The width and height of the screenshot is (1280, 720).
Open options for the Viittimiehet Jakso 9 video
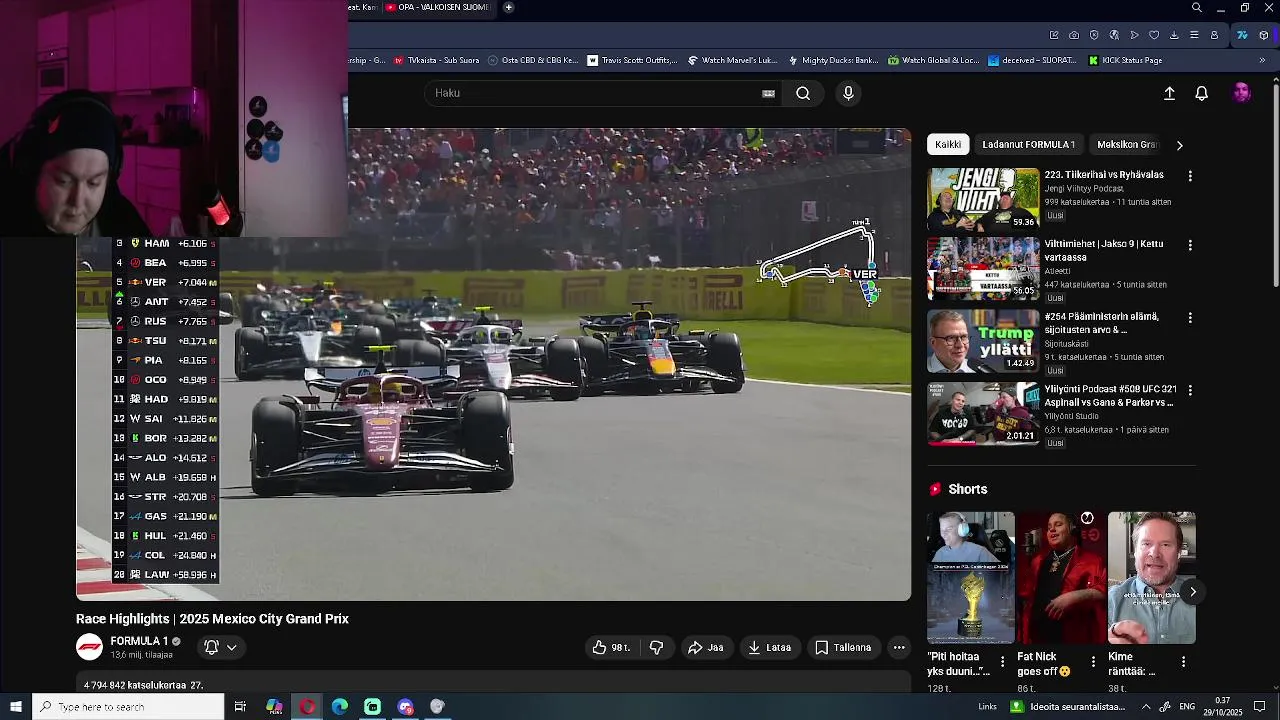point(1190,245)
